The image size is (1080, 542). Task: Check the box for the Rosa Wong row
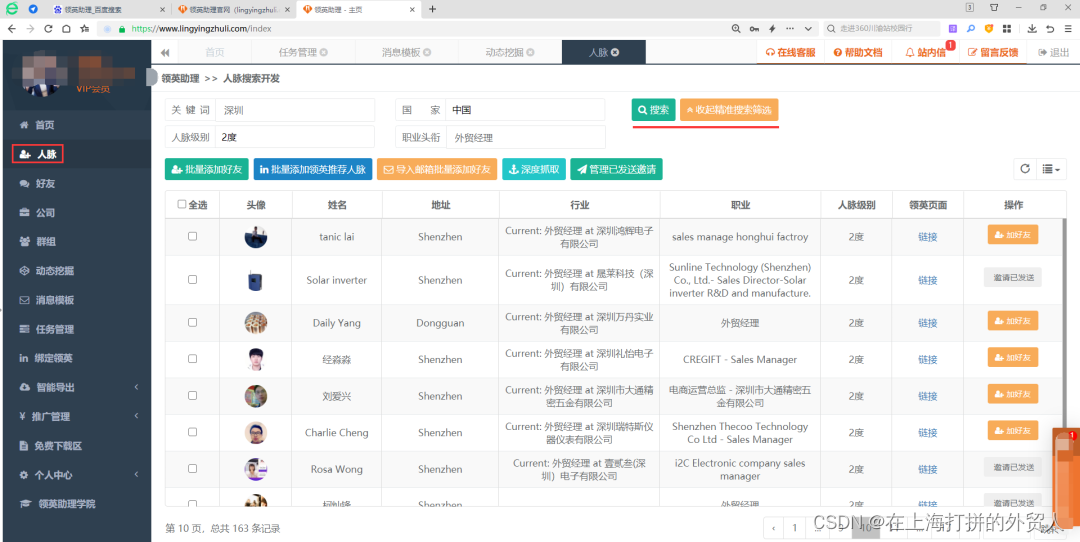point(192,469)
